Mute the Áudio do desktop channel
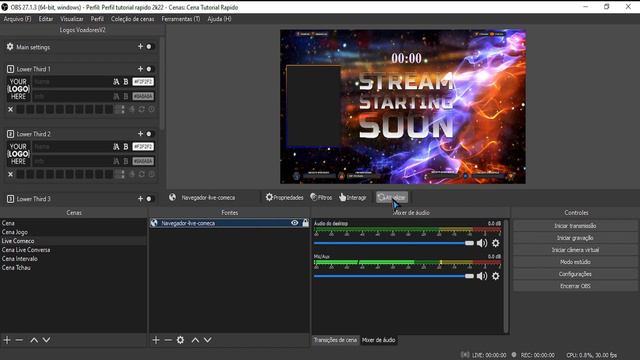640x360 pixels. [482, 243]
